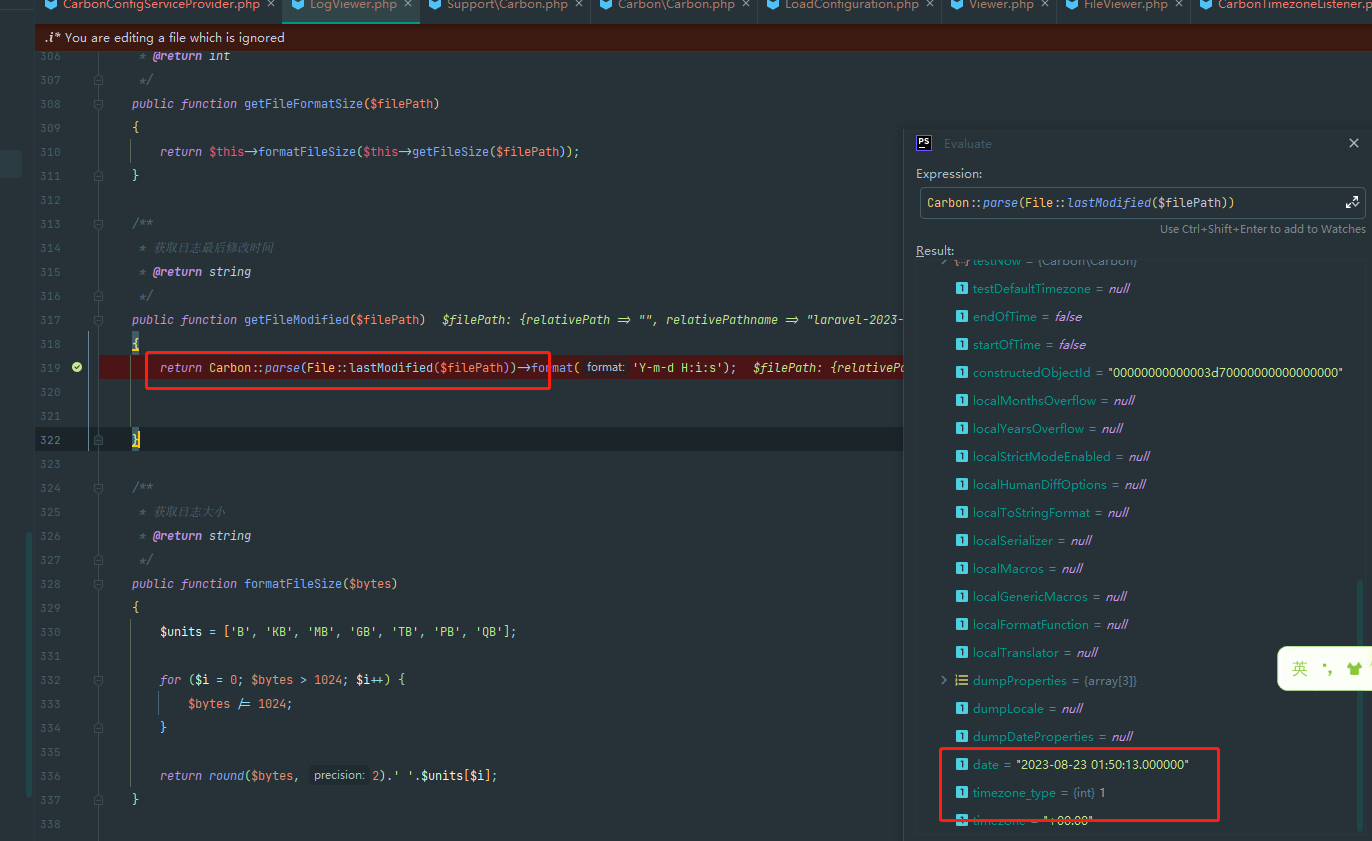Click the array icon beside dumpProperties
The image size is (1372, 841).
961,680
